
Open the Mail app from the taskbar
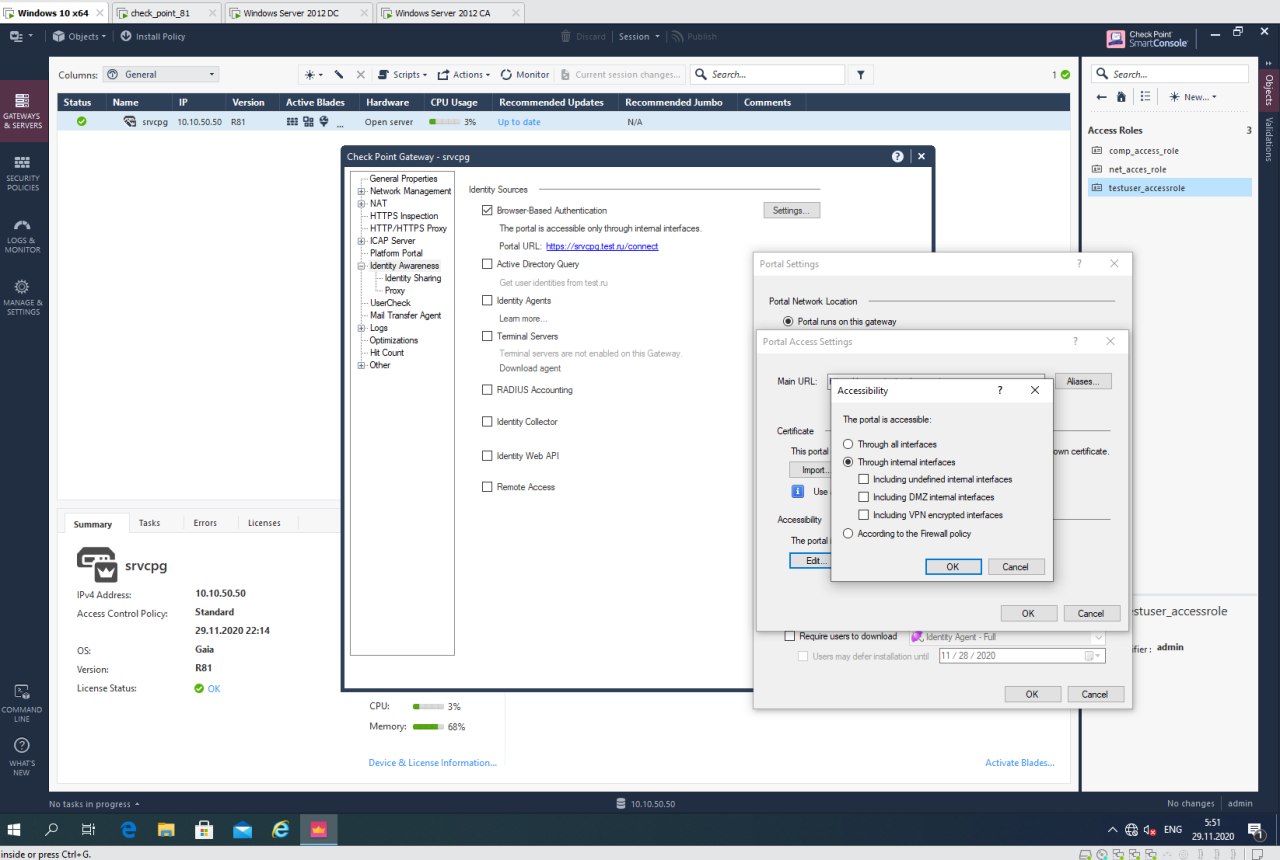point(242,829)
